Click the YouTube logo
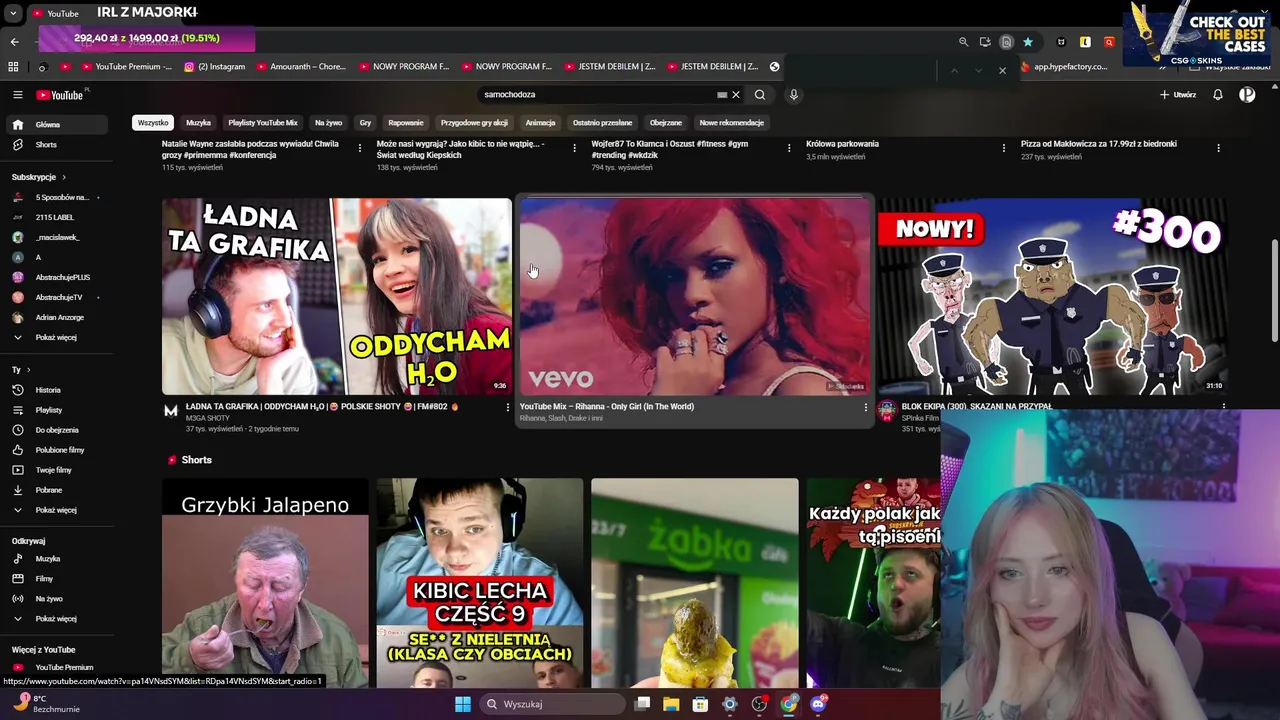This screenshot has height=720, width=1280. click(61, 95)
